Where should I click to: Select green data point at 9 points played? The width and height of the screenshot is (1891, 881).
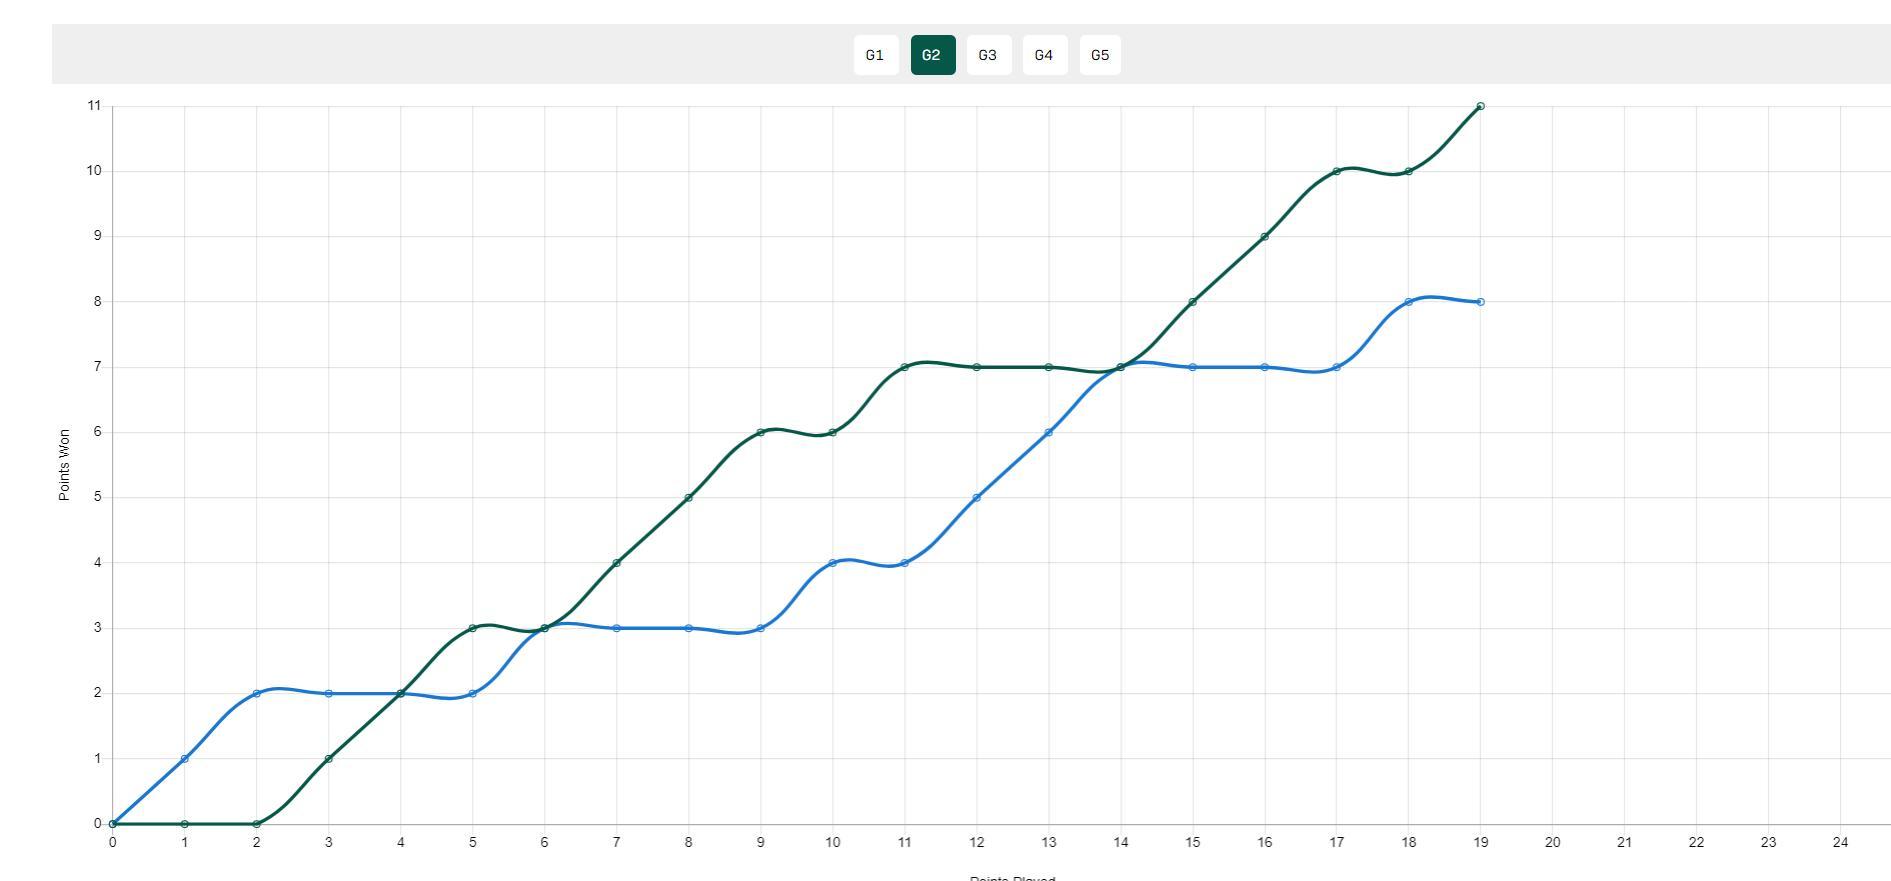[x=760, y=432]
